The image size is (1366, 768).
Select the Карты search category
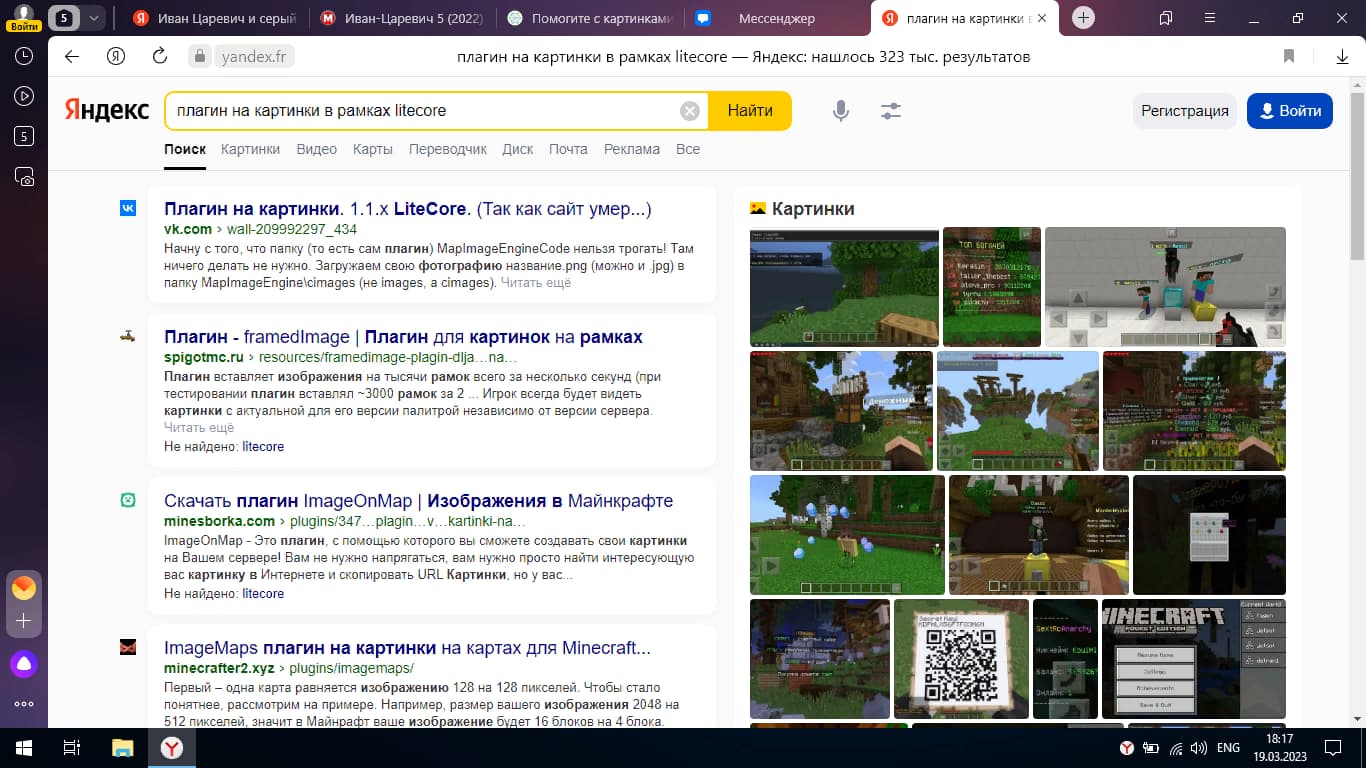coord(372,149)
